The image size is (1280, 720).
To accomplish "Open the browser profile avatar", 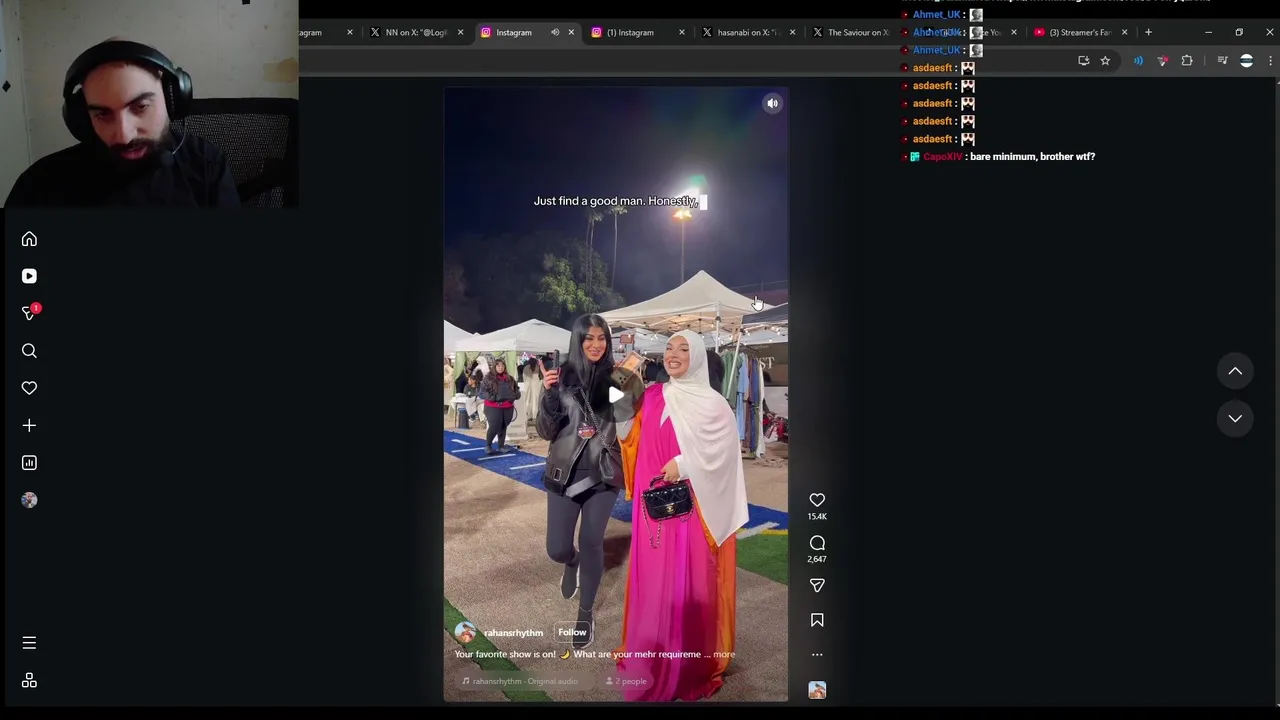I will tap(1246, 61).
